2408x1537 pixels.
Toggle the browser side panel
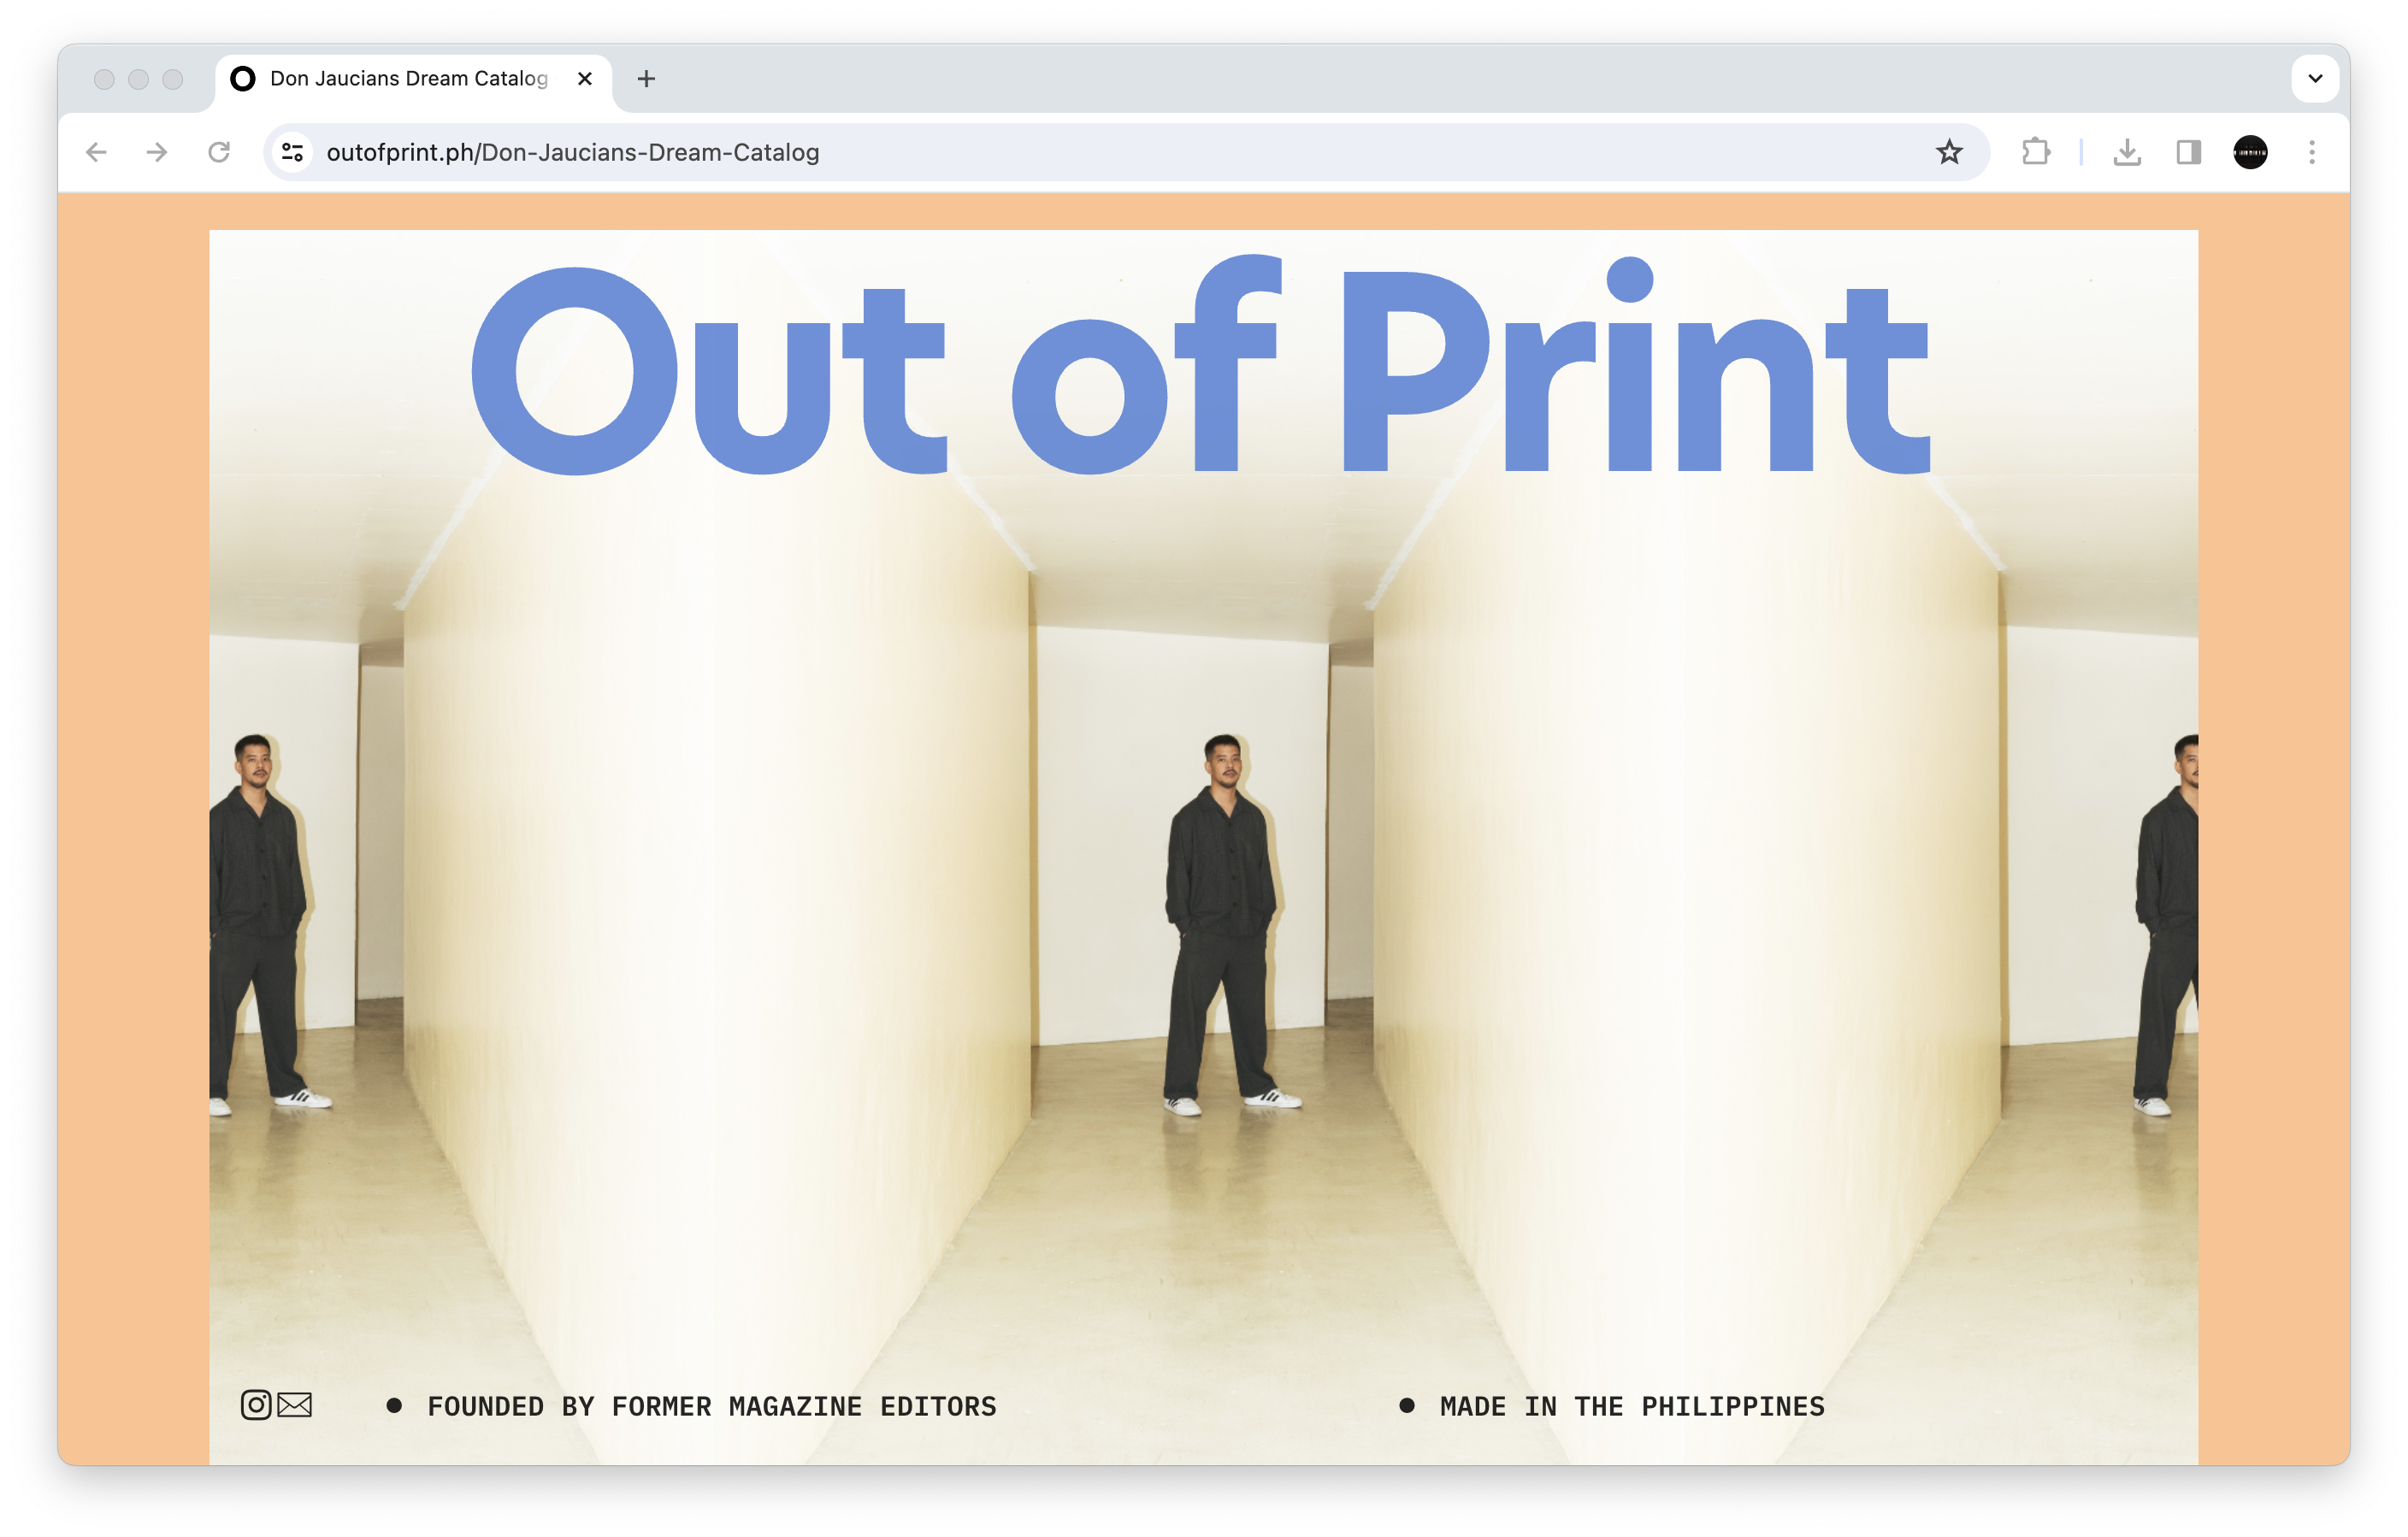point(2188,152)
